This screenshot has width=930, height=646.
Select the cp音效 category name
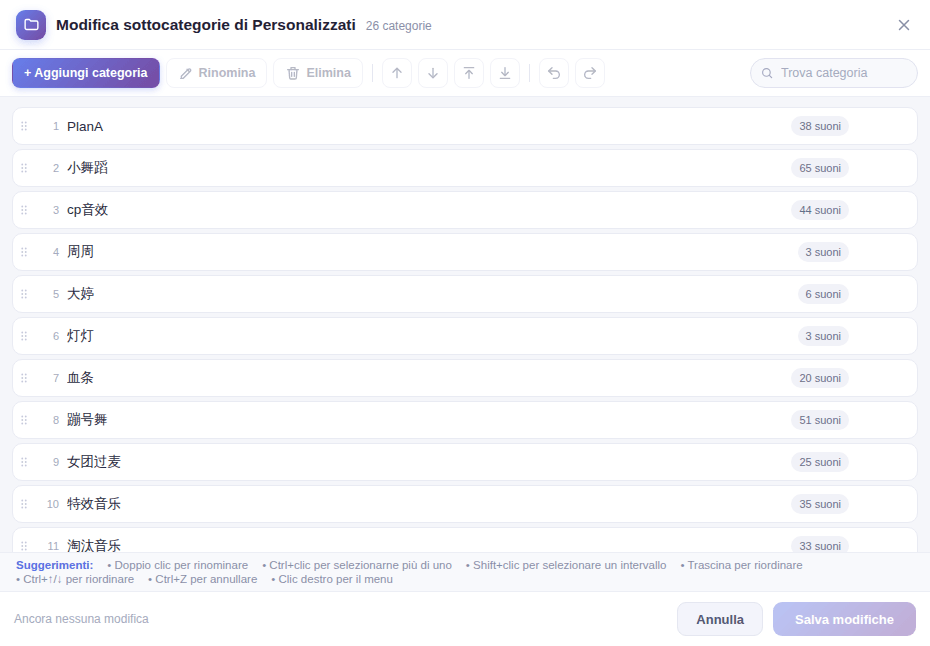coord(87,210)
